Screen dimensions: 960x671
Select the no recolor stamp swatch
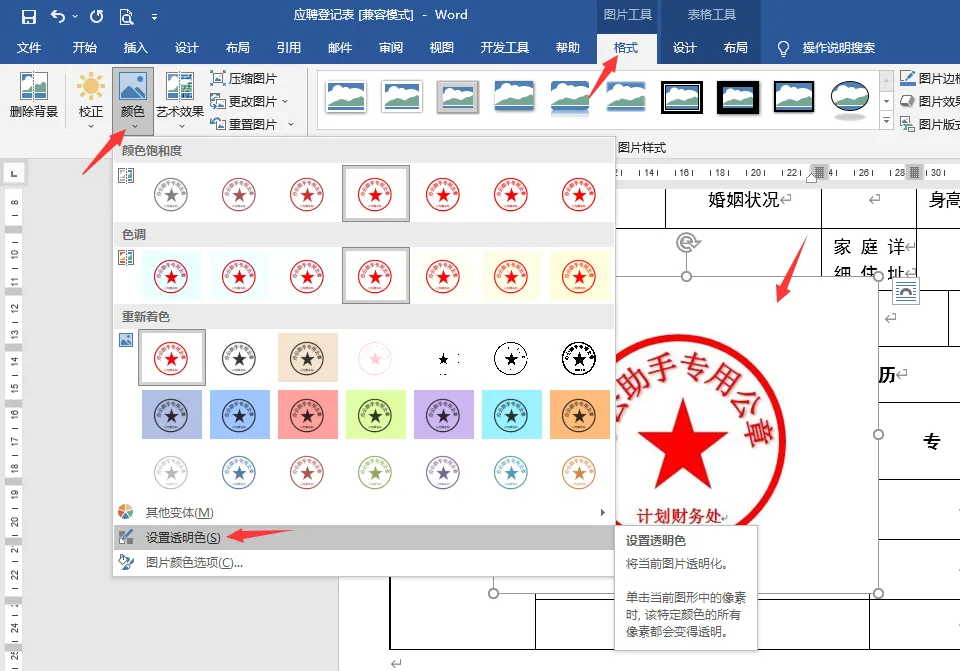[171, 358]
